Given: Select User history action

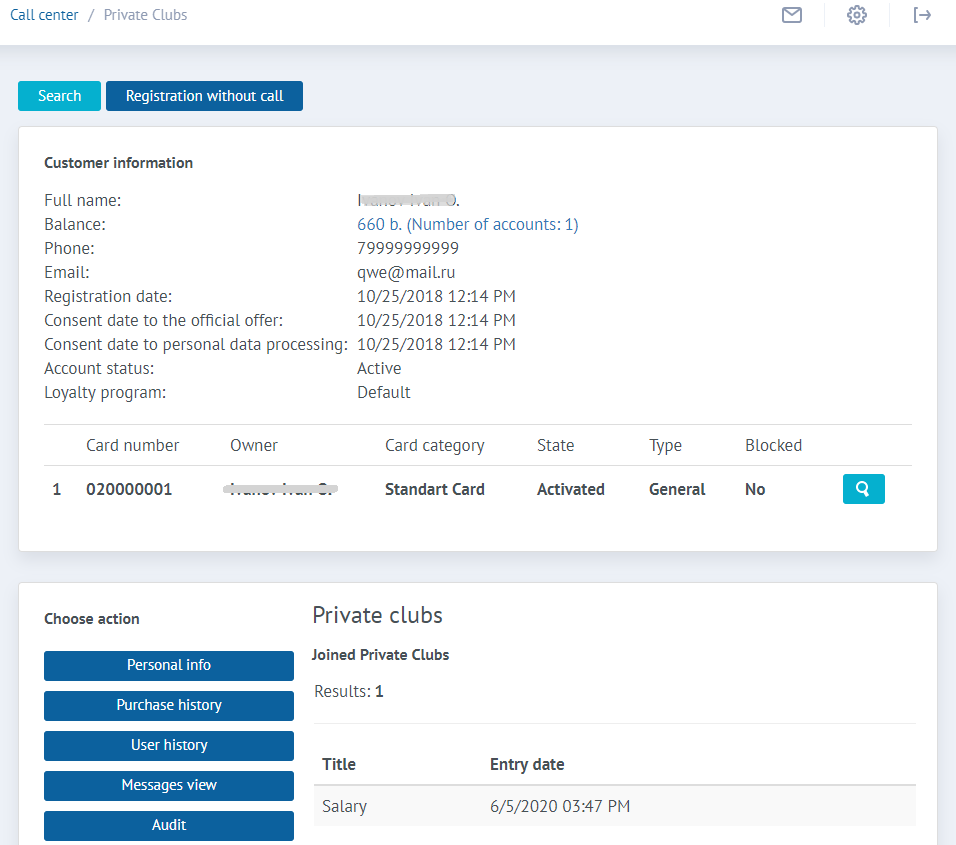Looking at the screenshot, I should tap(169, 745).
